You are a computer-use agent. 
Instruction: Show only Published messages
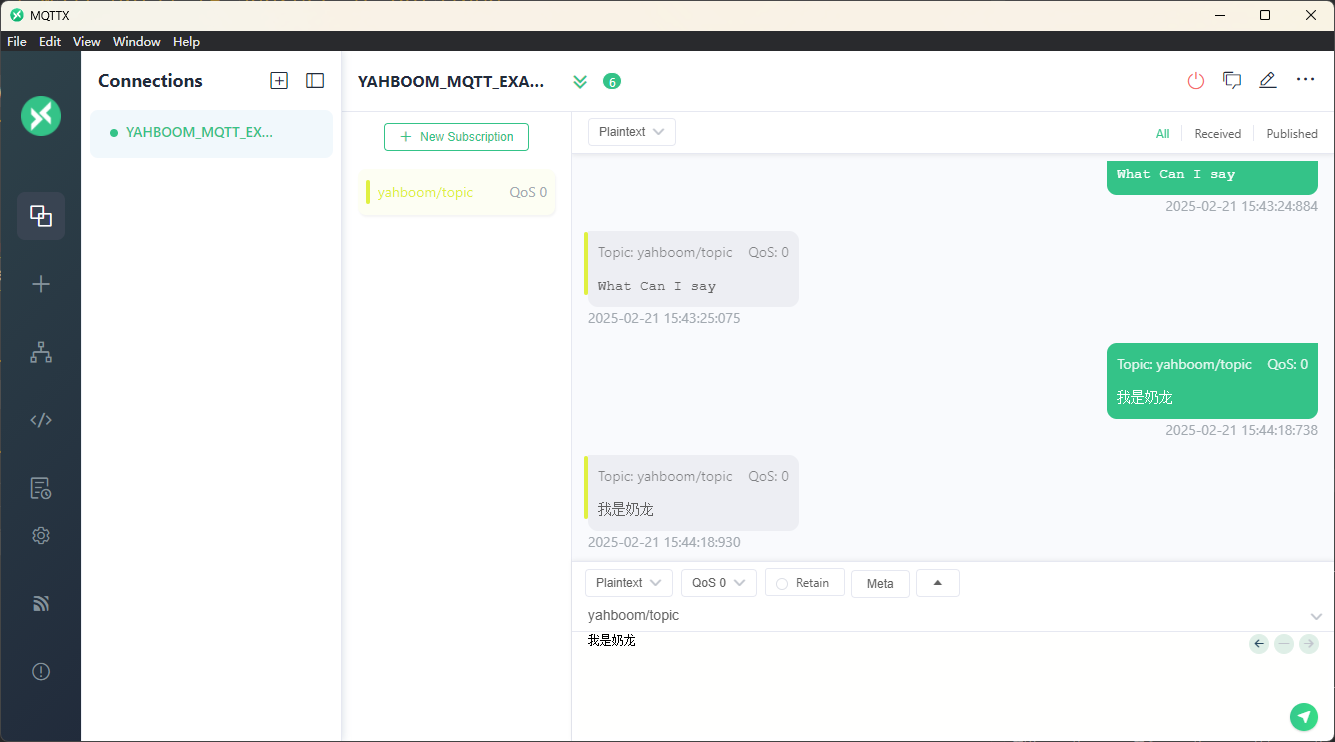tap(1292, 134)
